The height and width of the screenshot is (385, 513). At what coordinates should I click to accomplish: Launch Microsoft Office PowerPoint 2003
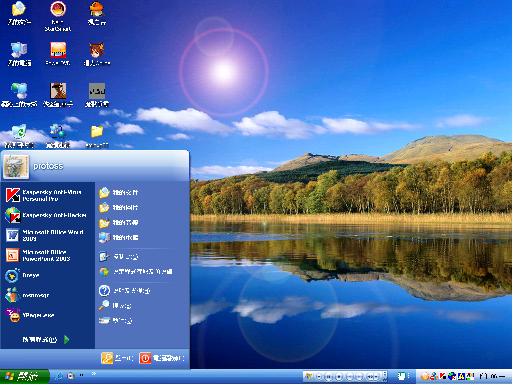pos(47,255)
